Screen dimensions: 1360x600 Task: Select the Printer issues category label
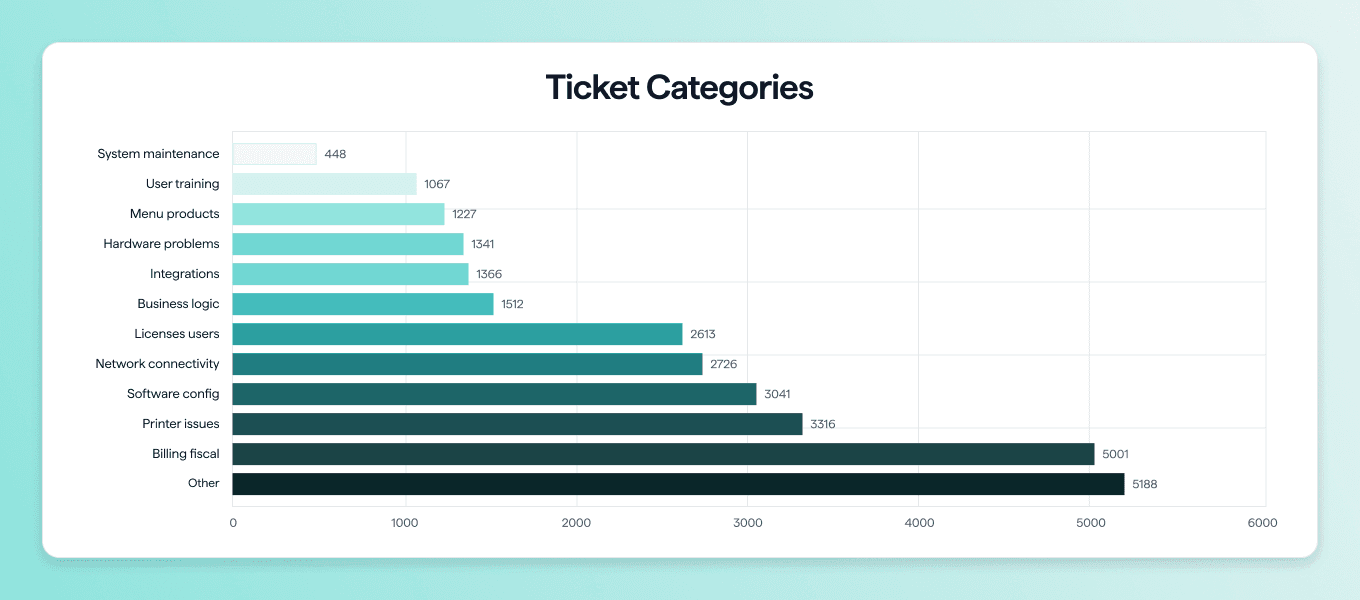(181, 424)
